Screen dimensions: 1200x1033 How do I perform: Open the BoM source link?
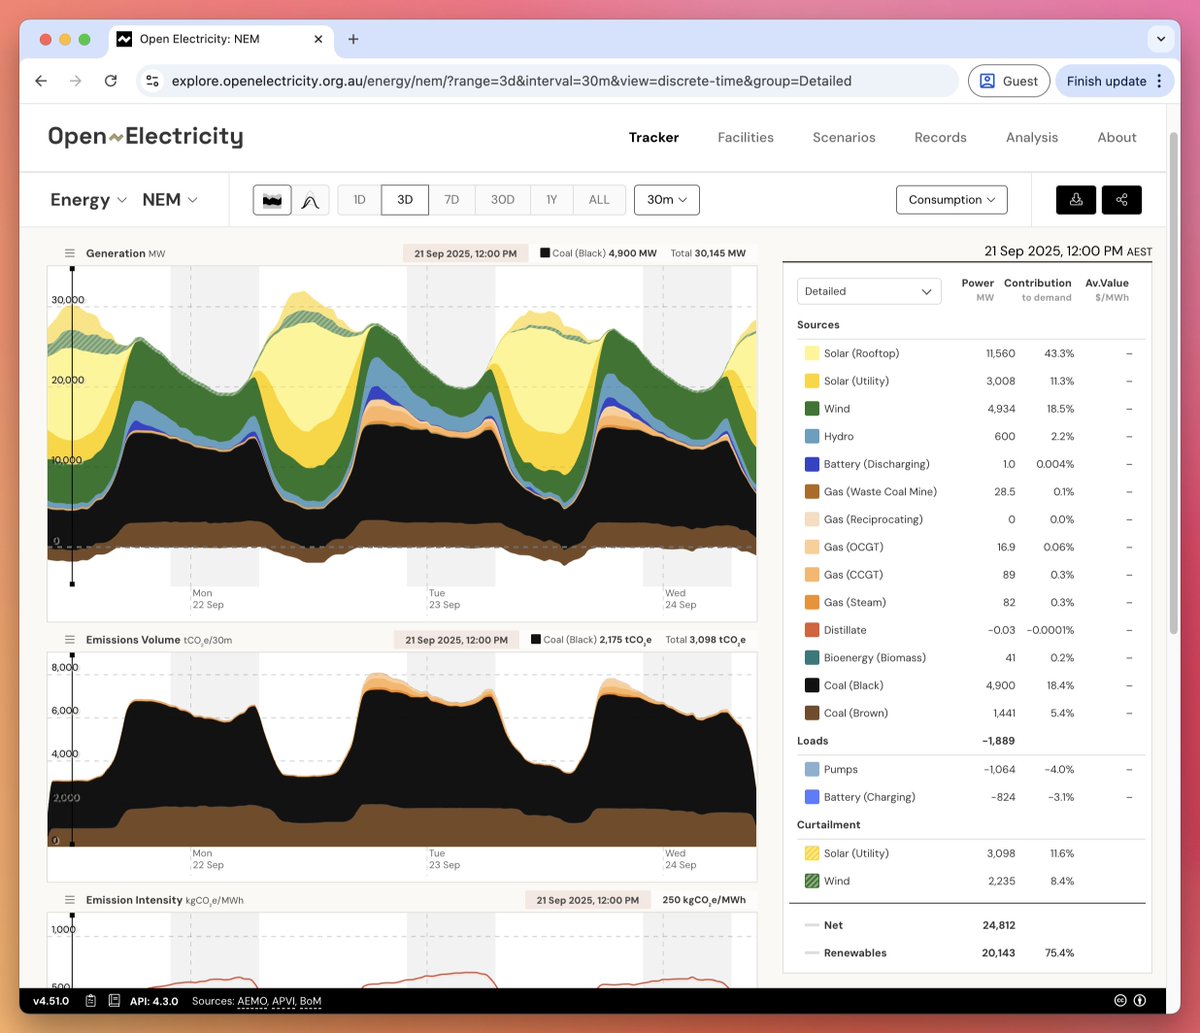point(311,1001)
